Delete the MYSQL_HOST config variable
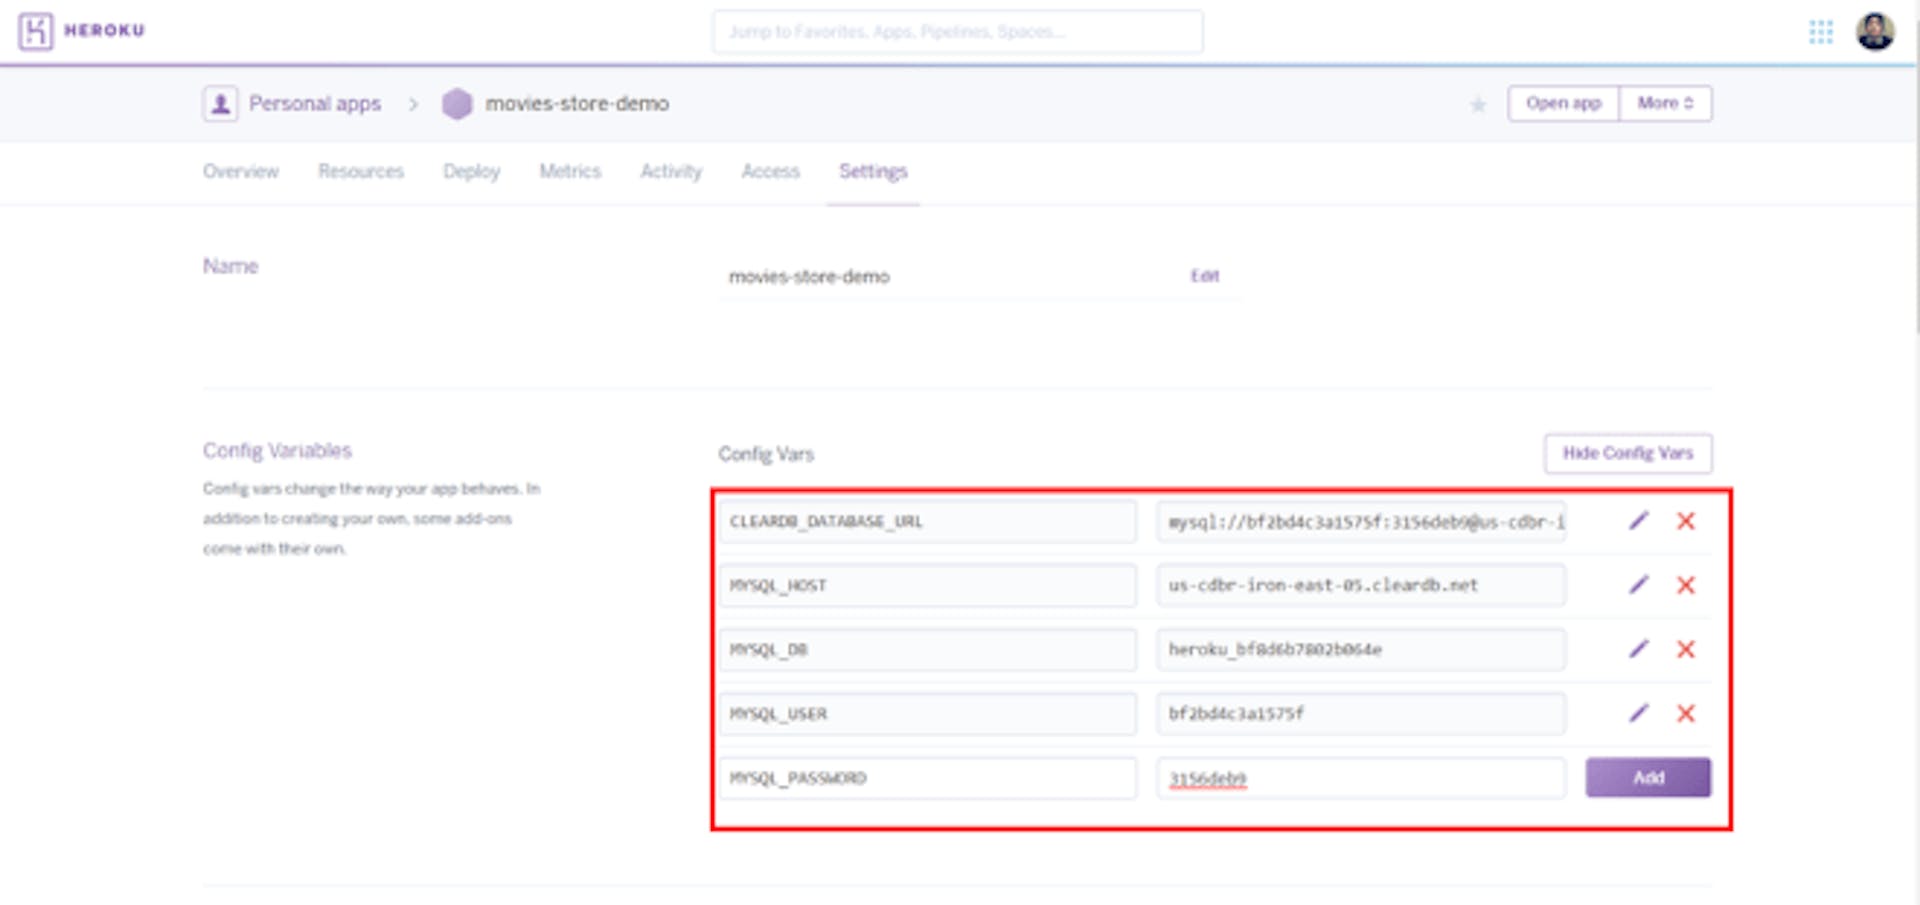Screen dimensions: 1920x905 click(1686, 585)
